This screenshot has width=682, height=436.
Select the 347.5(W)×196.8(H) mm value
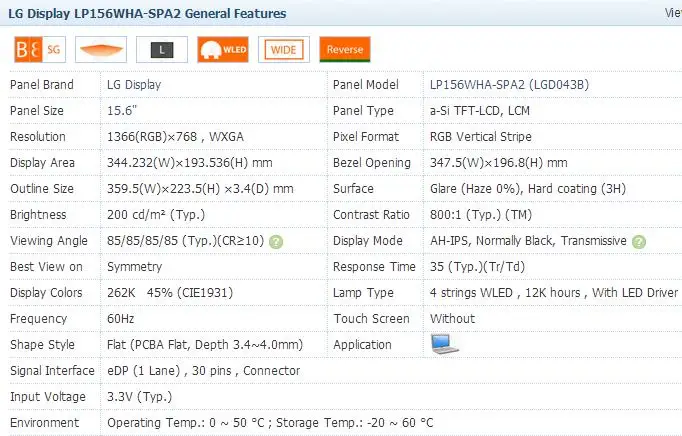coord(498,162)
